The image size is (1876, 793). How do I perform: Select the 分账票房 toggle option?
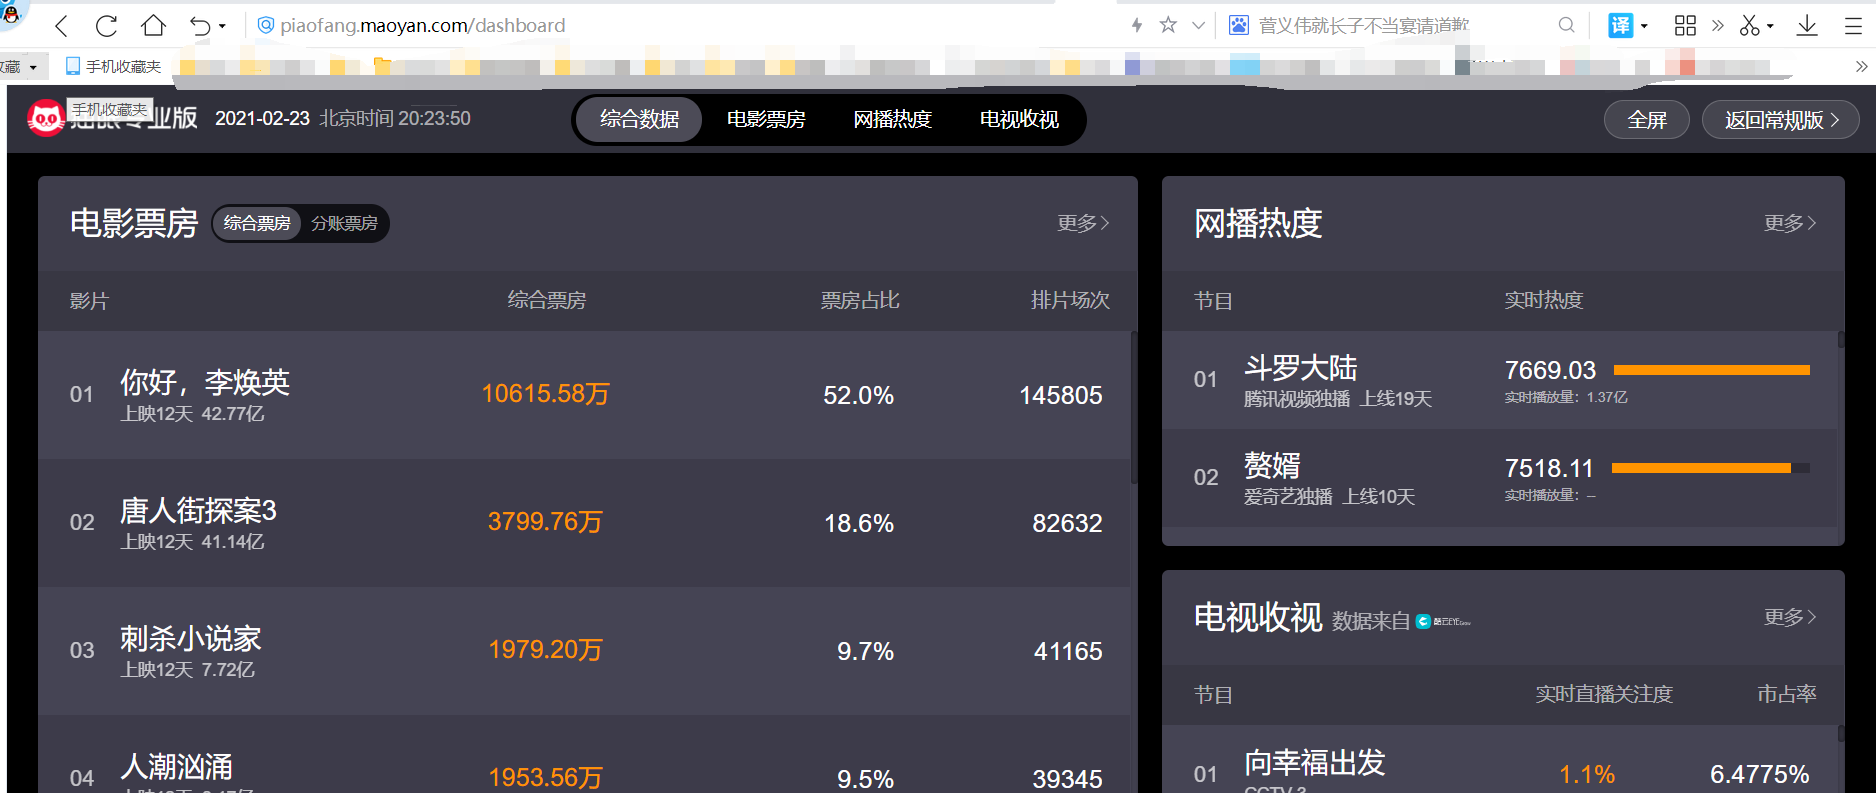point(344,223)
